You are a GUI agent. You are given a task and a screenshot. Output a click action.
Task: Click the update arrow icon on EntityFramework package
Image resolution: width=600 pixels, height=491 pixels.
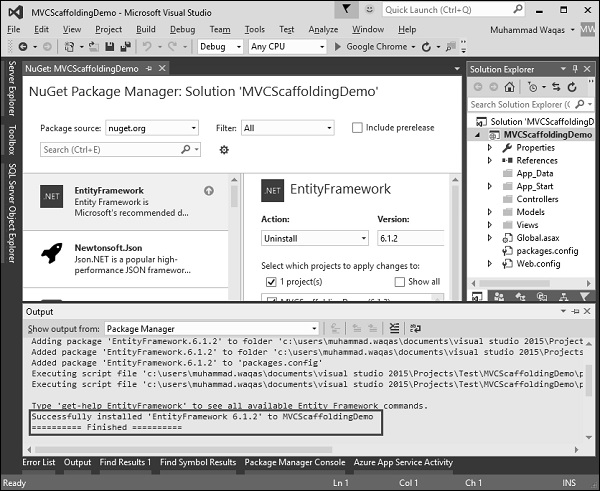point(208,191)
